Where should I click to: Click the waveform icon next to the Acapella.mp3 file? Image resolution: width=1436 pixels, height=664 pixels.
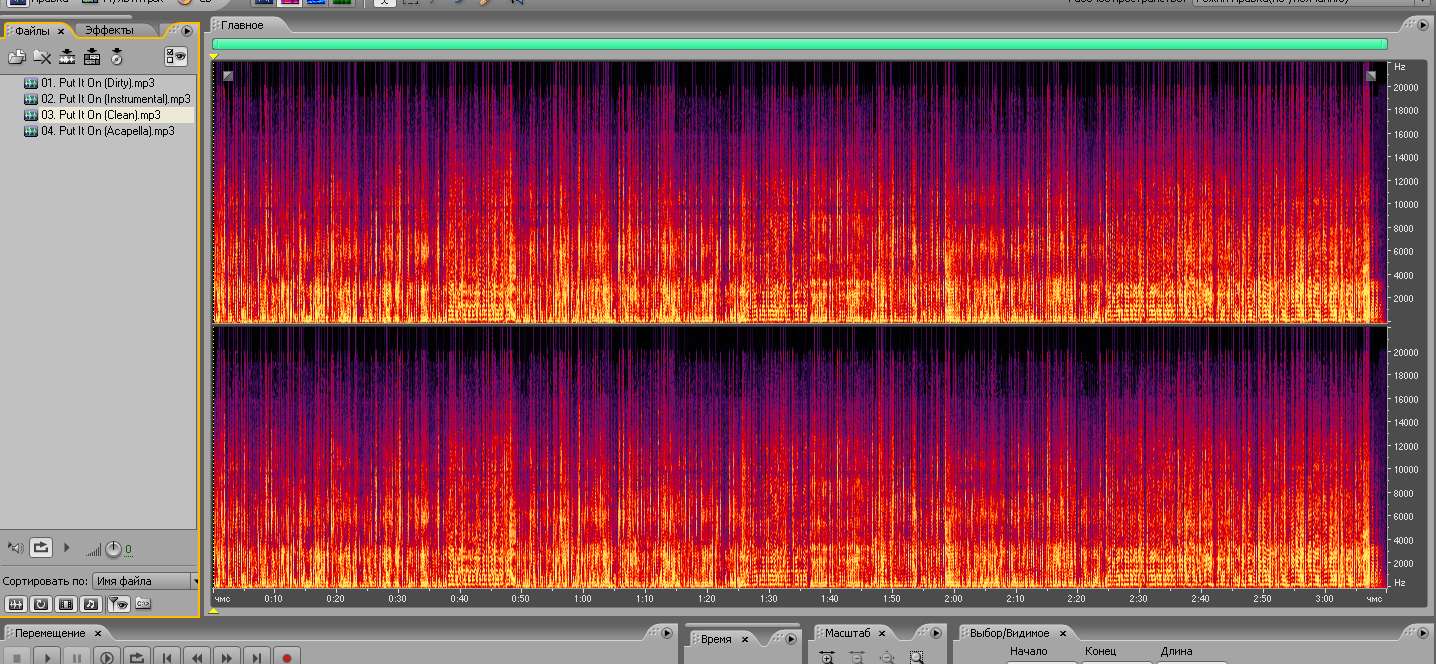(x=31, y=131)
